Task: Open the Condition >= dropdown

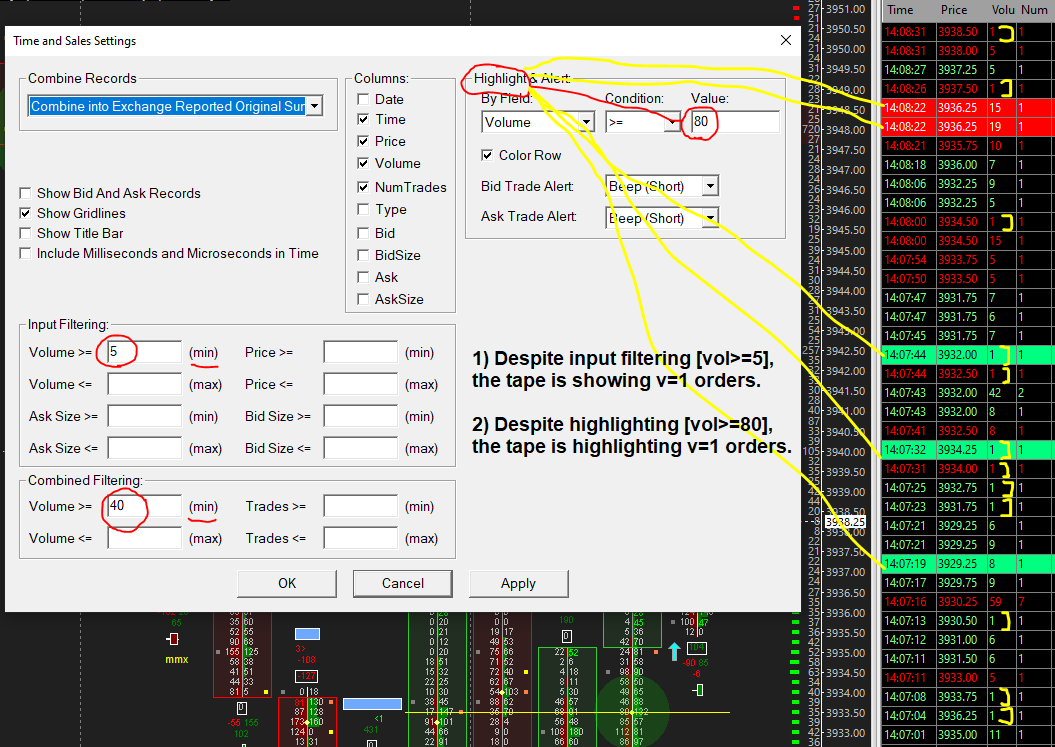Action: (673, 122)
